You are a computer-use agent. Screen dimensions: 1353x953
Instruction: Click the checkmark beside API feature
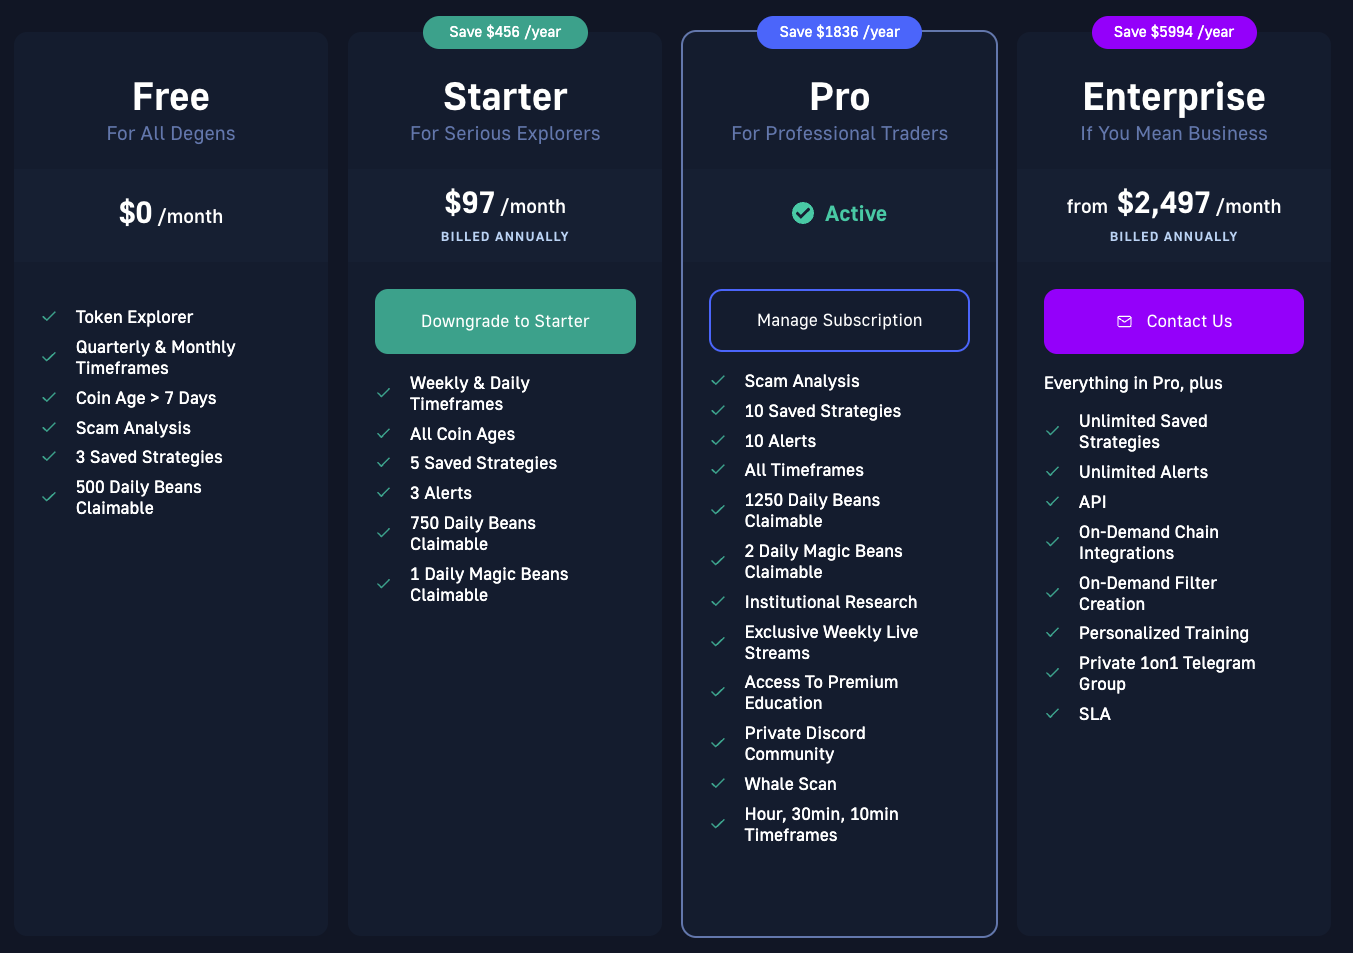tap(1052, 502)
